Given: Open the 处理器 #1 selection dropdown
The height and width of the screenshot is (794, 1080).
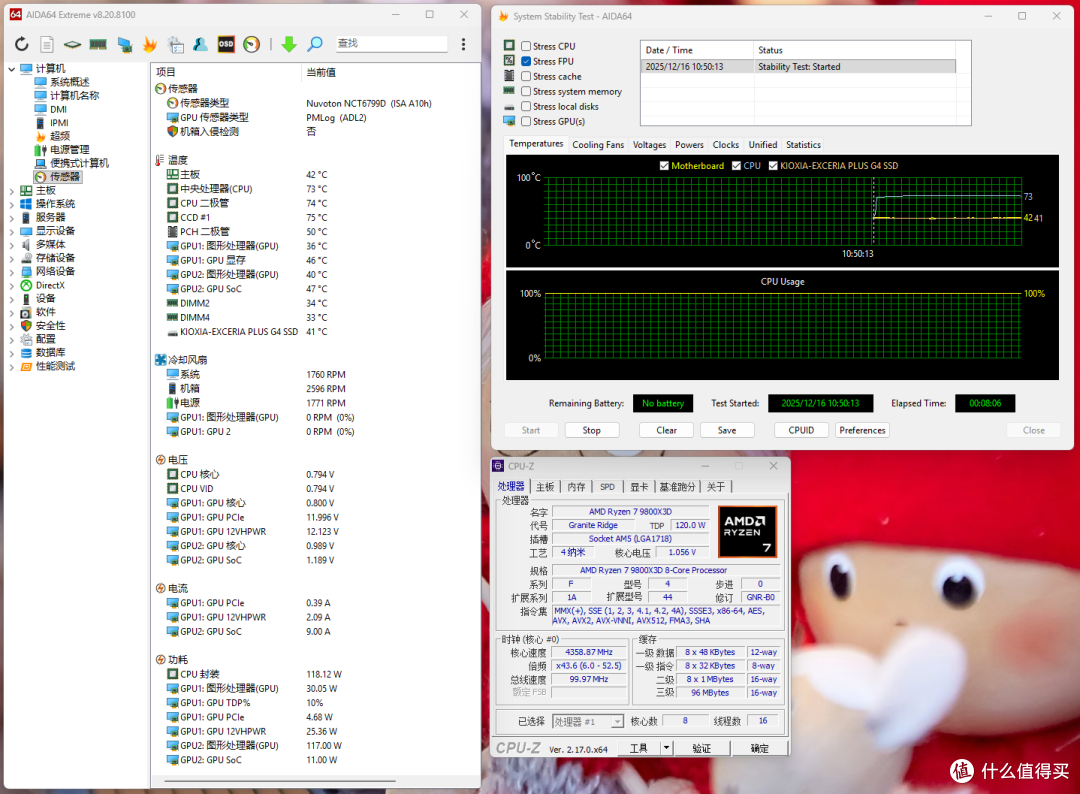Looking at the screenshot, I should point(588,721).
